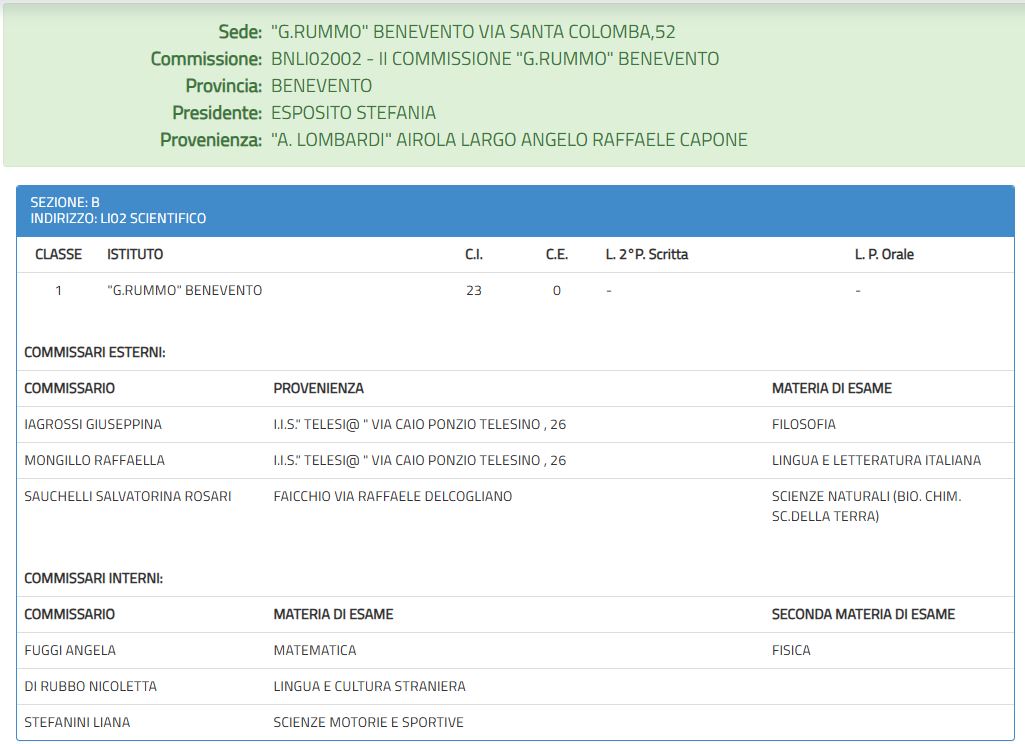
Task: Select commissario SAUCHELLI SALVATORINA ROSARI
Action: pyautogui.click(x=127, y=496)
